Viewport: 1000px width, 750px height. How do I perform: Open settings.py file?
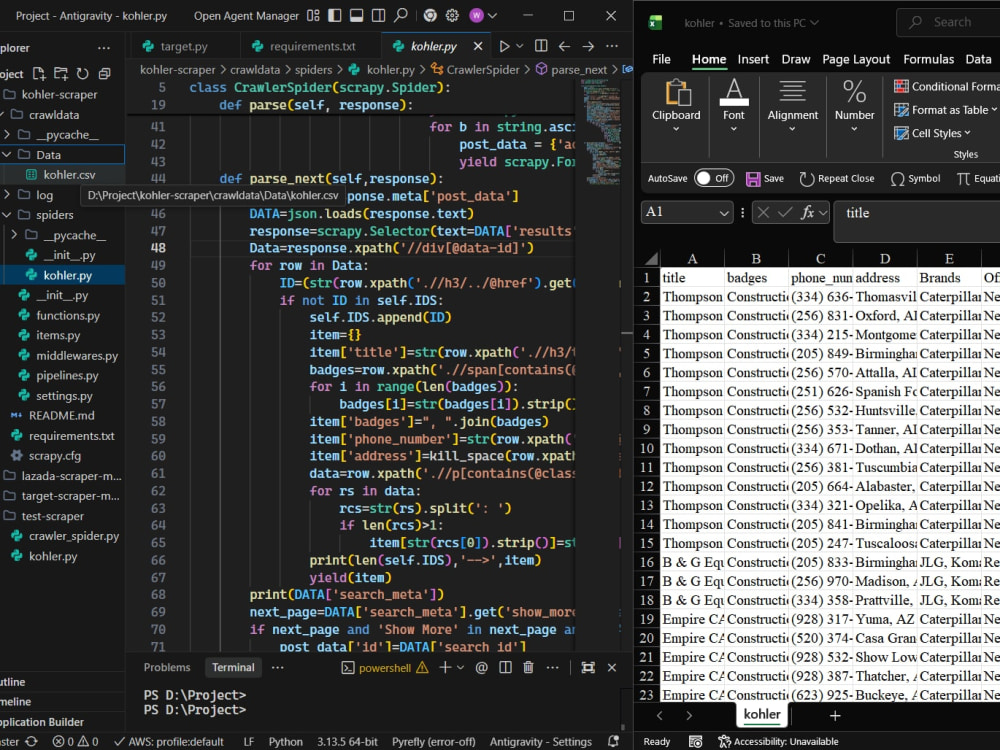(62, 396)
